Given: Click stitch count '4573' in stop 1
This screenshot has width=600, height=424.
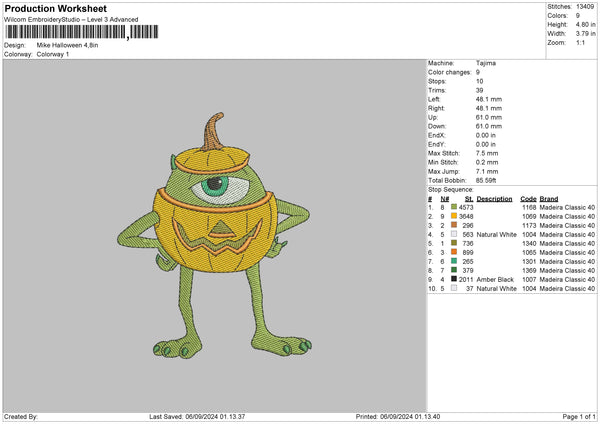Looking at the screenshot, I should pos(466,207).
